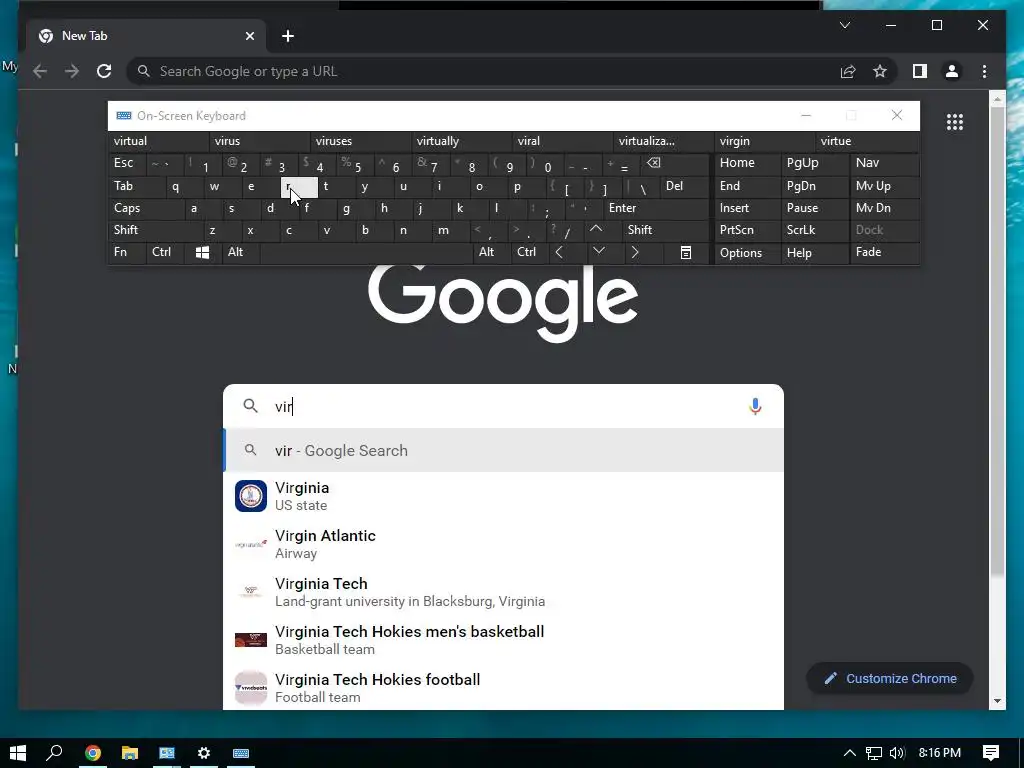Select the Virgin Atlantic suggestion

503,544
